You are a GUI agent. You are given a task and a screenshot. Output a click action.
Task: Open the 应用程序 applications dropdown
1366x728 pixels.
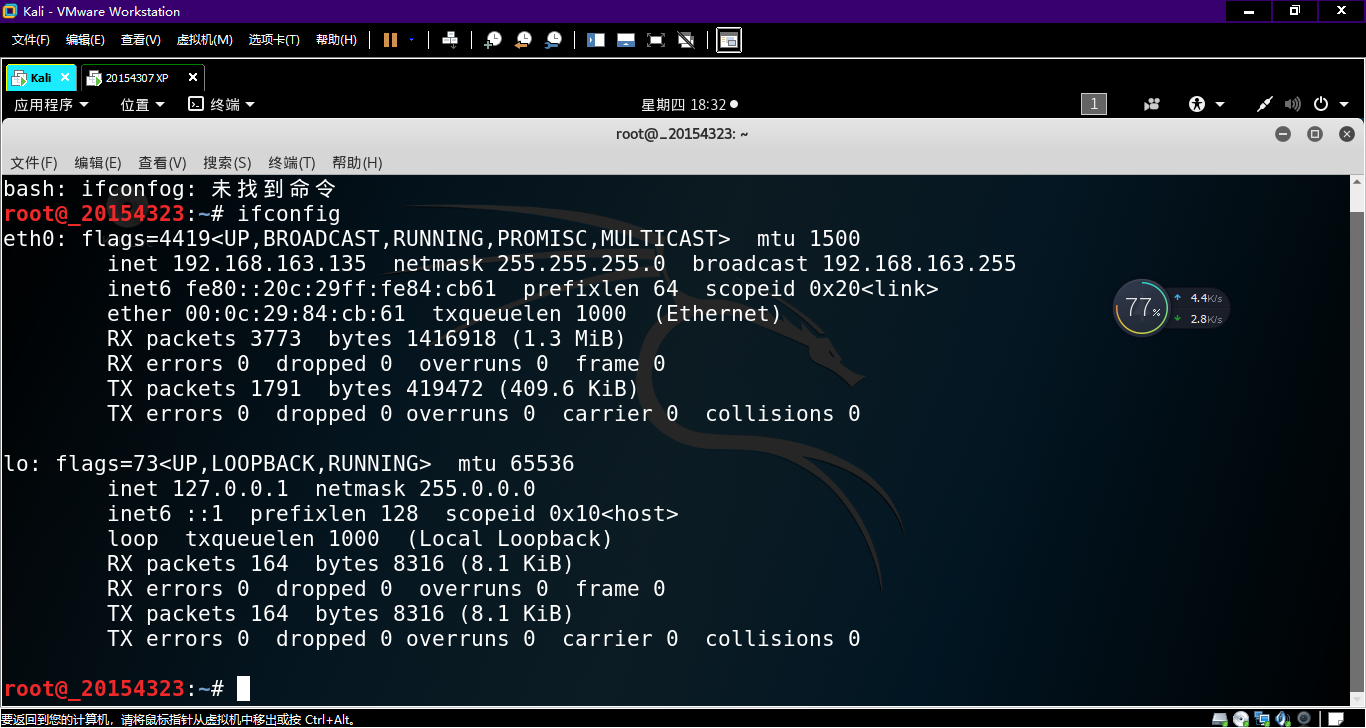51,104
